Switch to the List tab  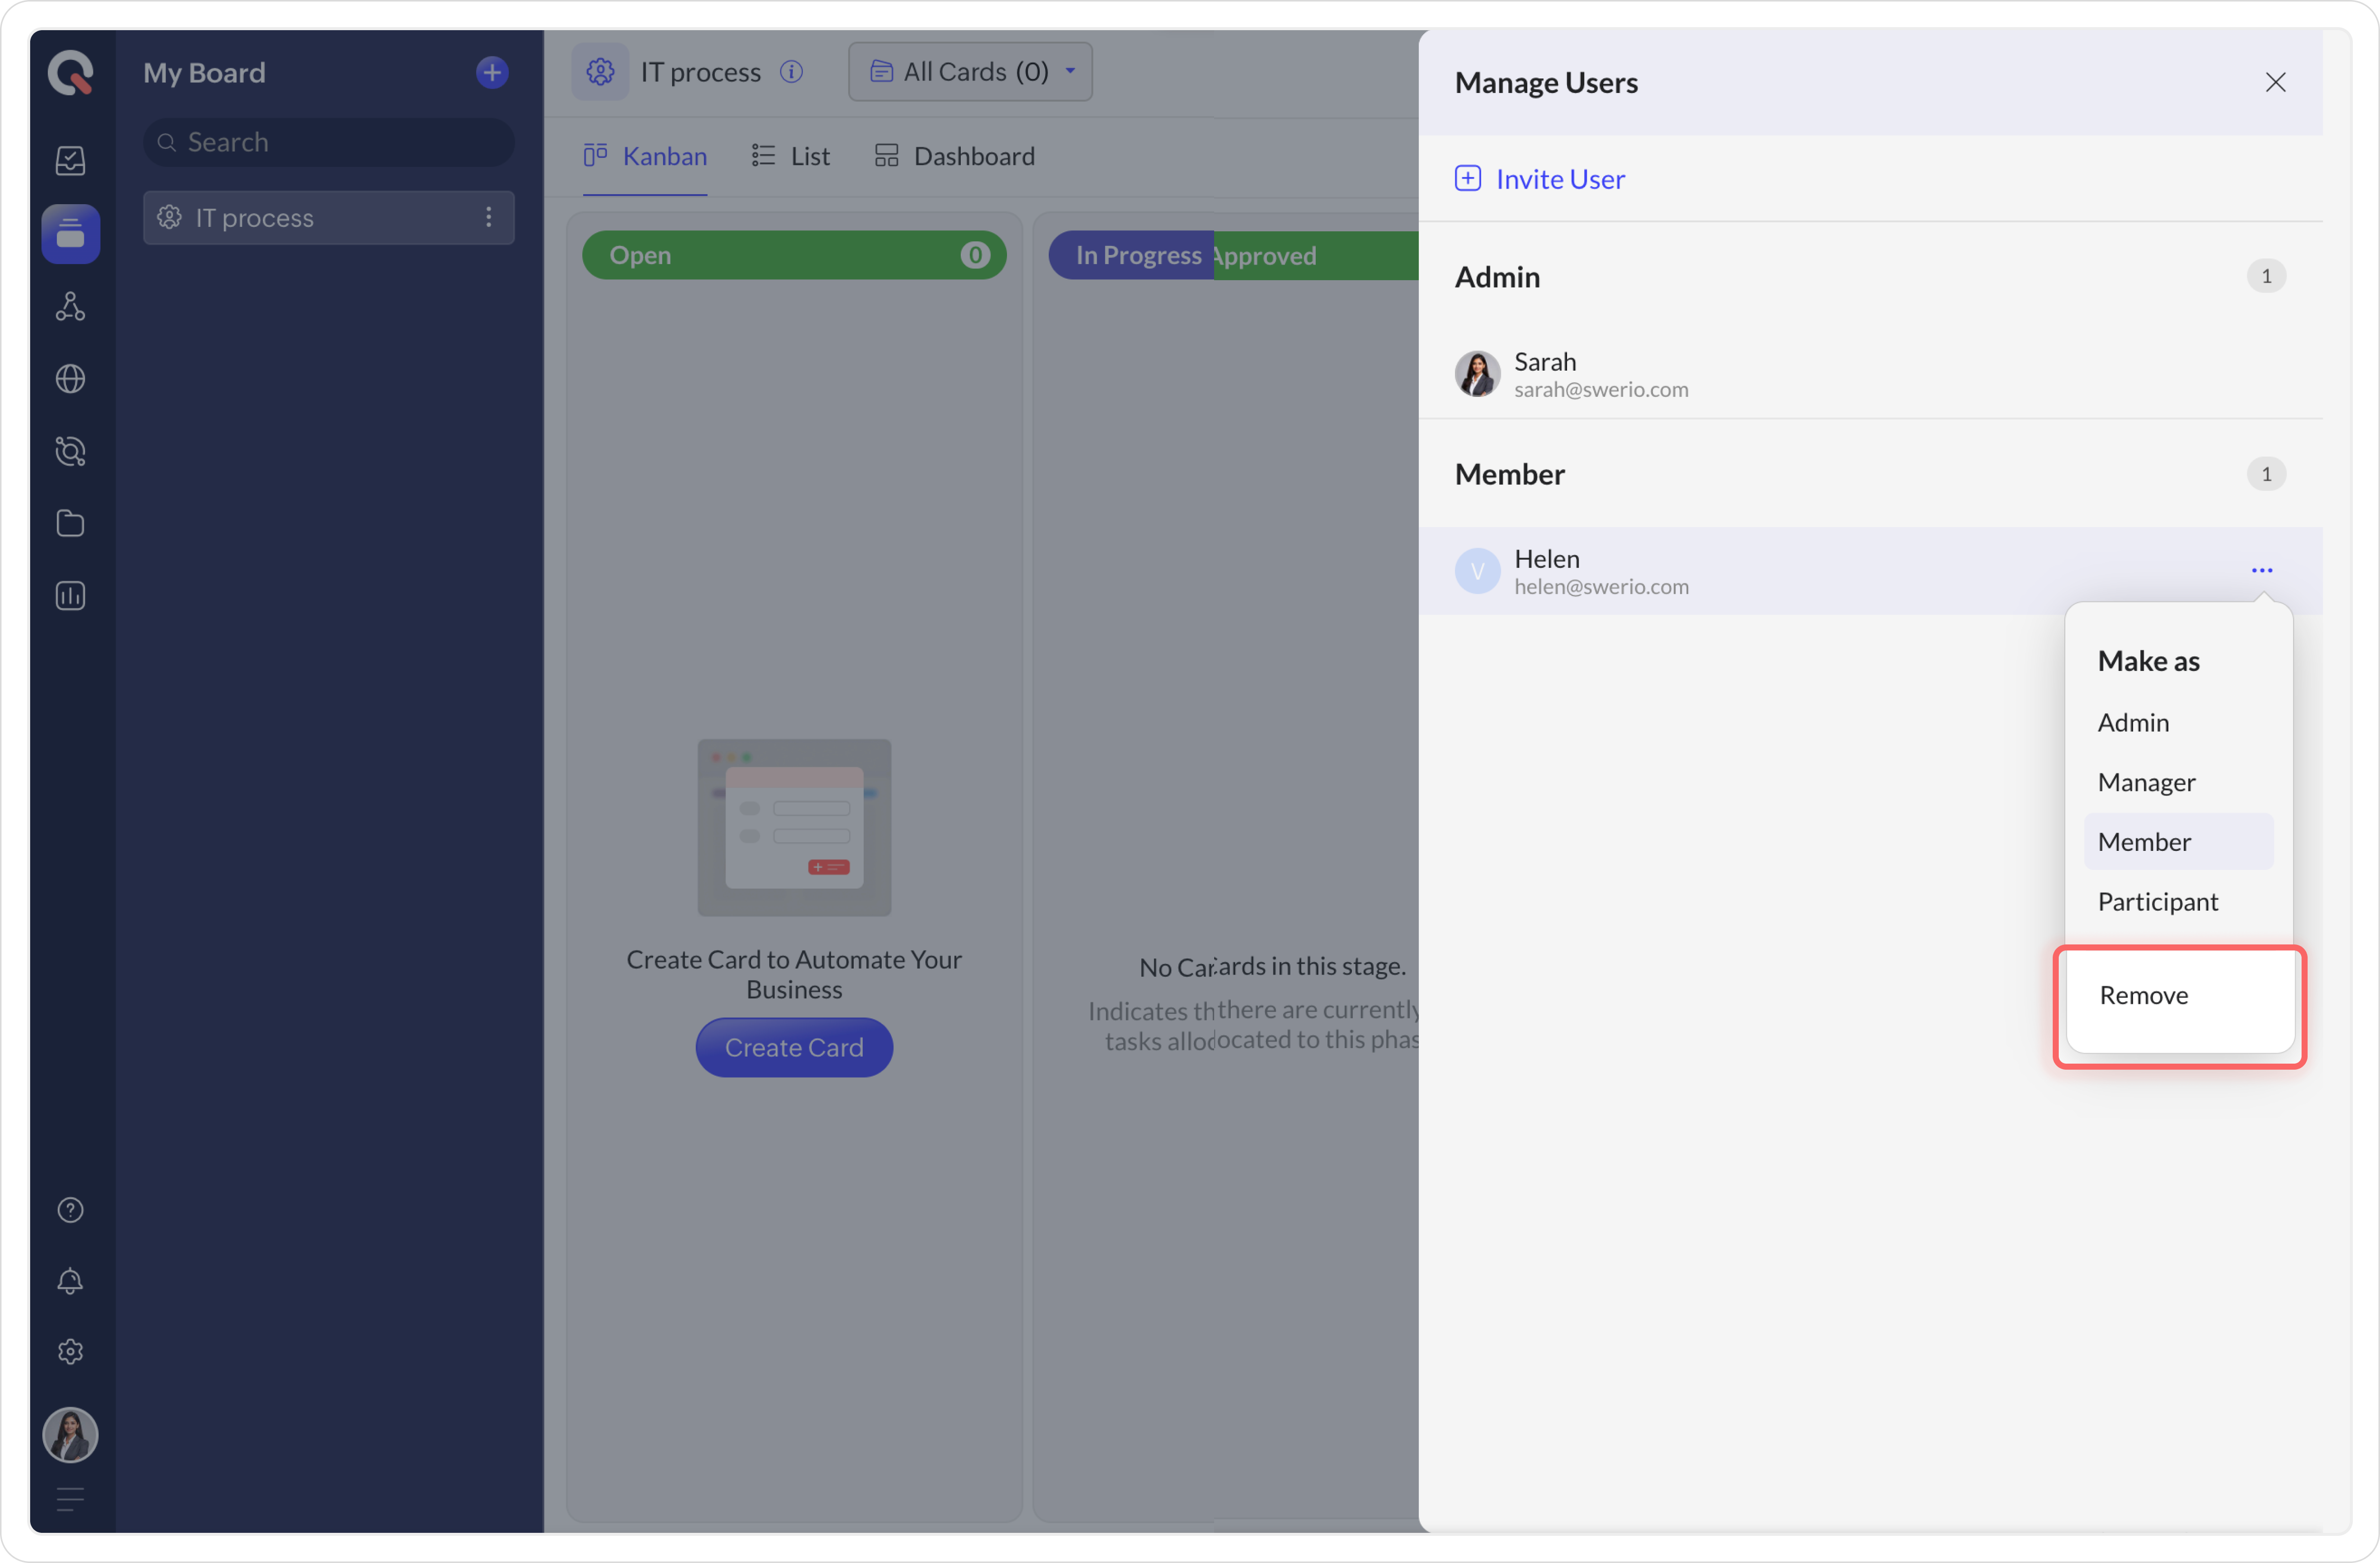791,156
